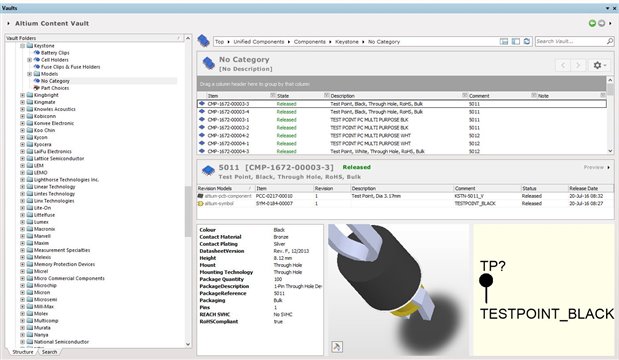
Task: Open the vault options arrow beside connection buttons
Action: [610, 23]
